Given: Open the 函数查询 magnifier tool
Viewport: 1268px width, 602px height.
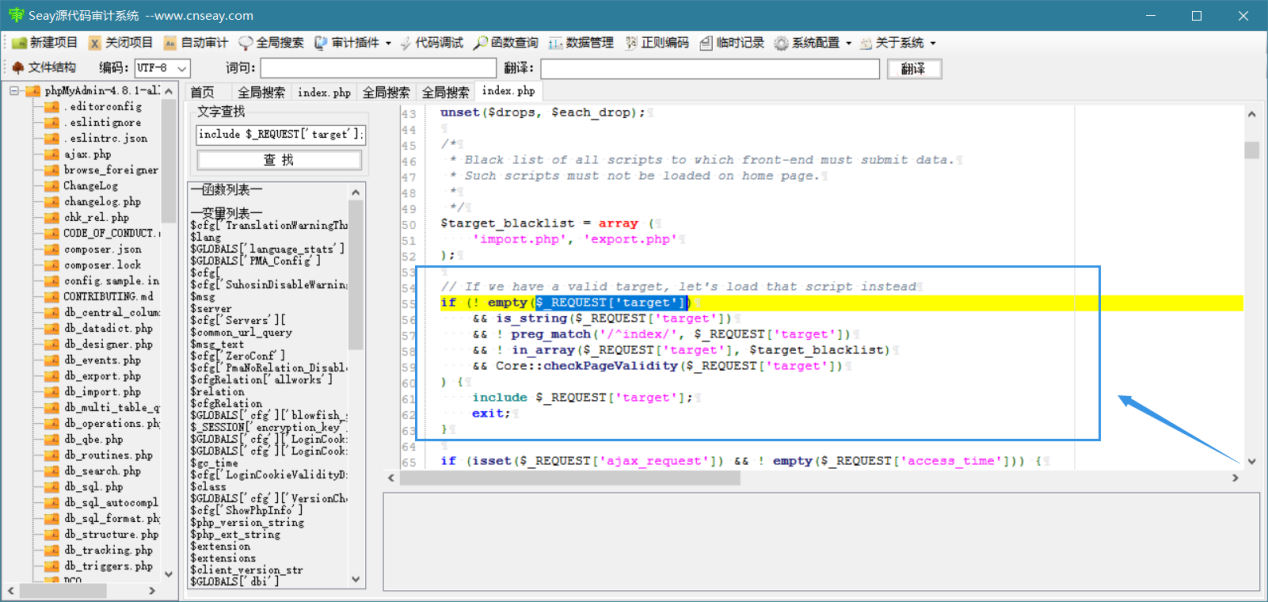Looking at the screenshot, I should point(506,43).
